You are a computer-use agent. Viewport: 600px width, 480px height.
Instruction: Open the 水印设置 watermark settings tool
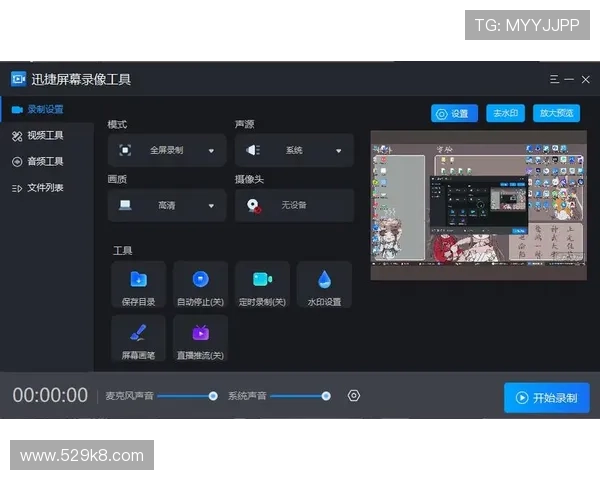[324, 285]
